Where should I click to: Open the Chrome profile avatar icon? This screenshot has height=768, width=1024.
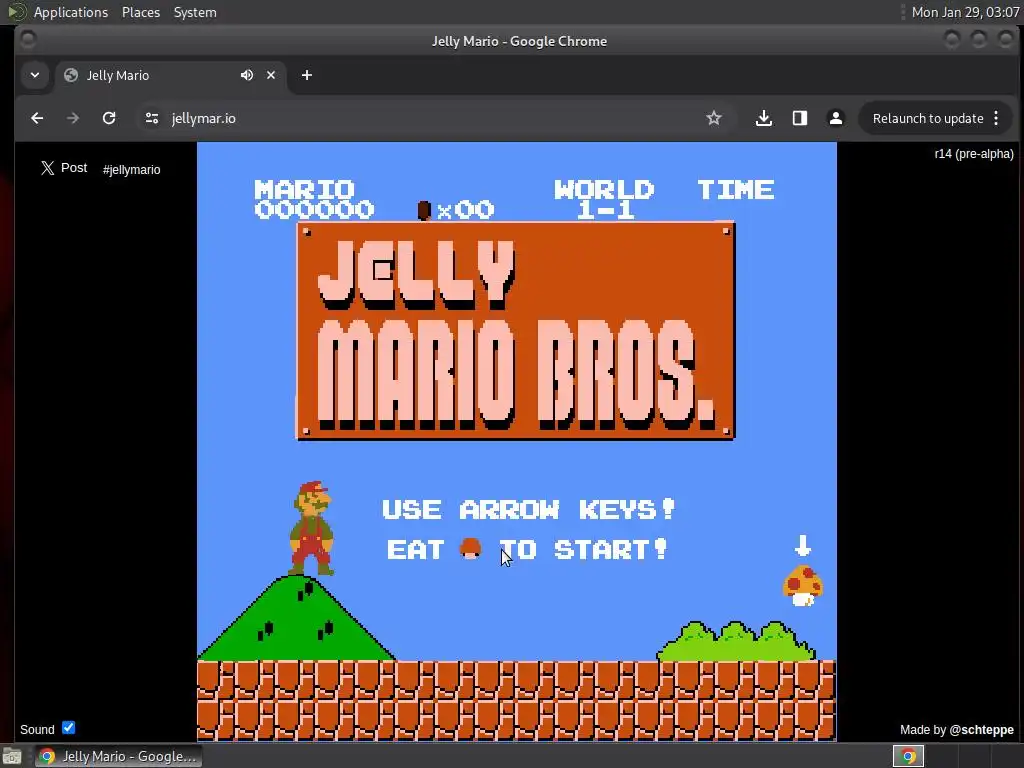coord(835,118)
